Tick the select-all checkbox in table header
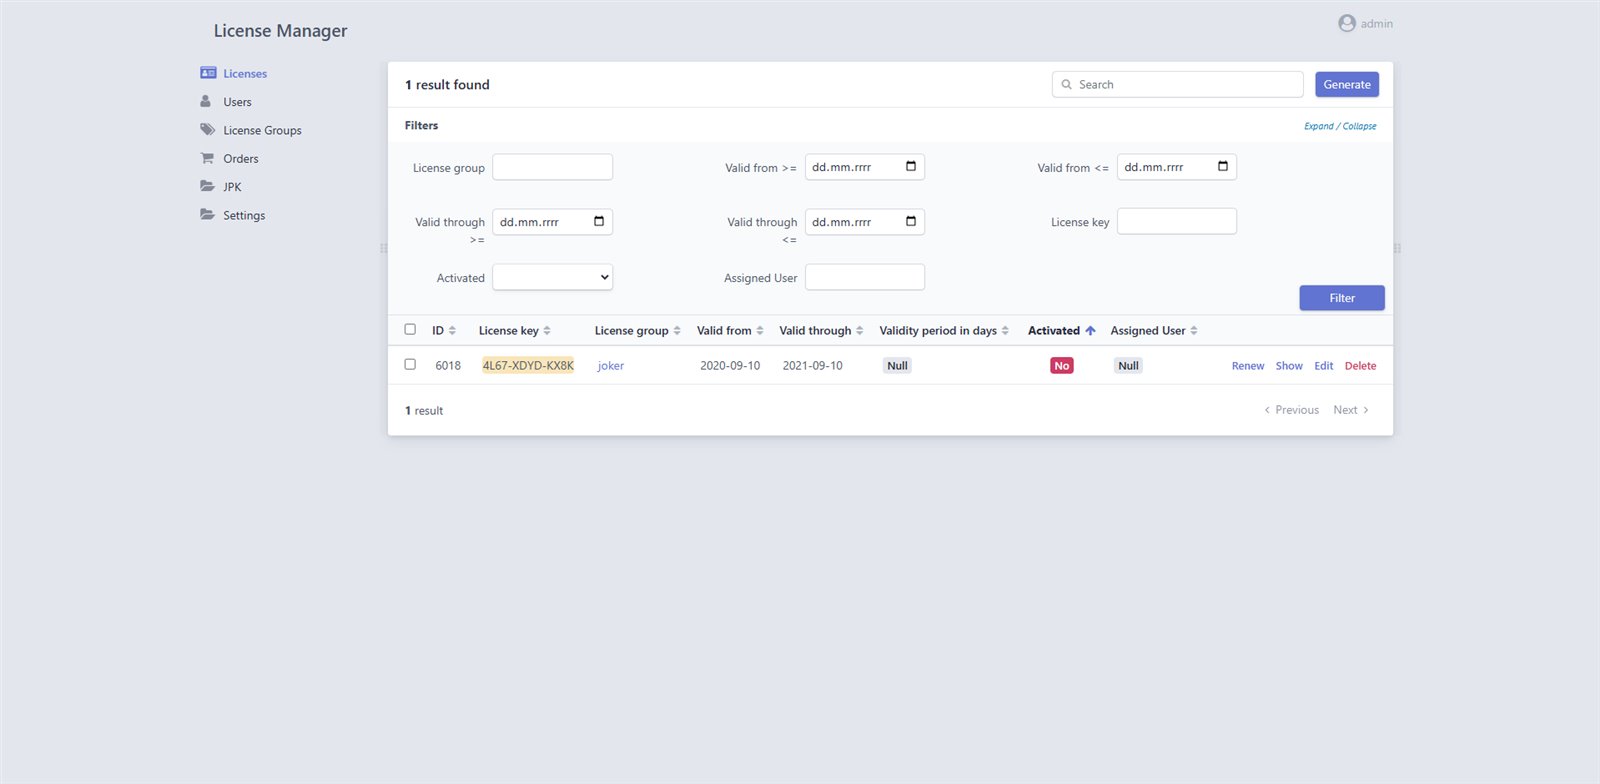 [410, 329]
